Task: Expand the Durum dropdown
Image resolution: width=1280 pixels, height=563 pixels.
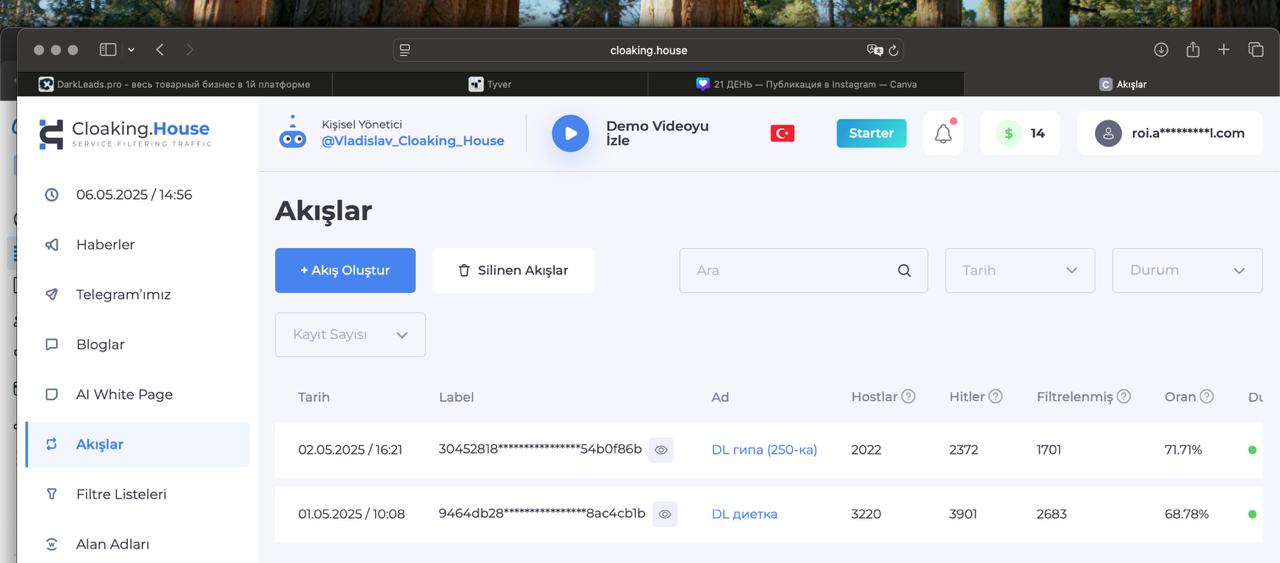Action: click(1187, 270)
